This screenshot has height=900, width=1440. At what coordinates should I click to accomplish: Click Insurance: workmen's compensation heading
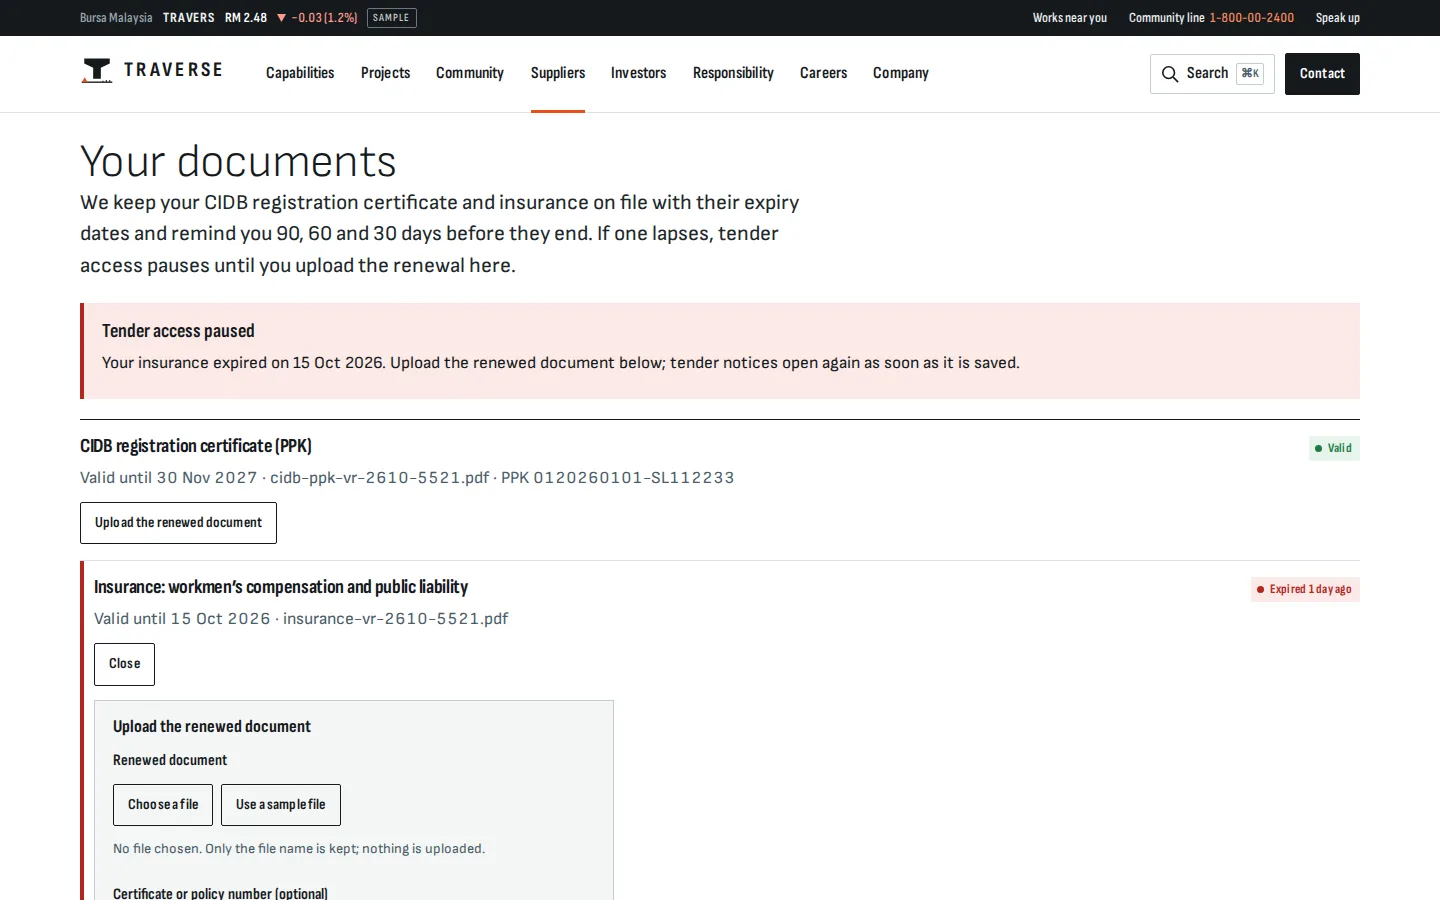point(281,587)
